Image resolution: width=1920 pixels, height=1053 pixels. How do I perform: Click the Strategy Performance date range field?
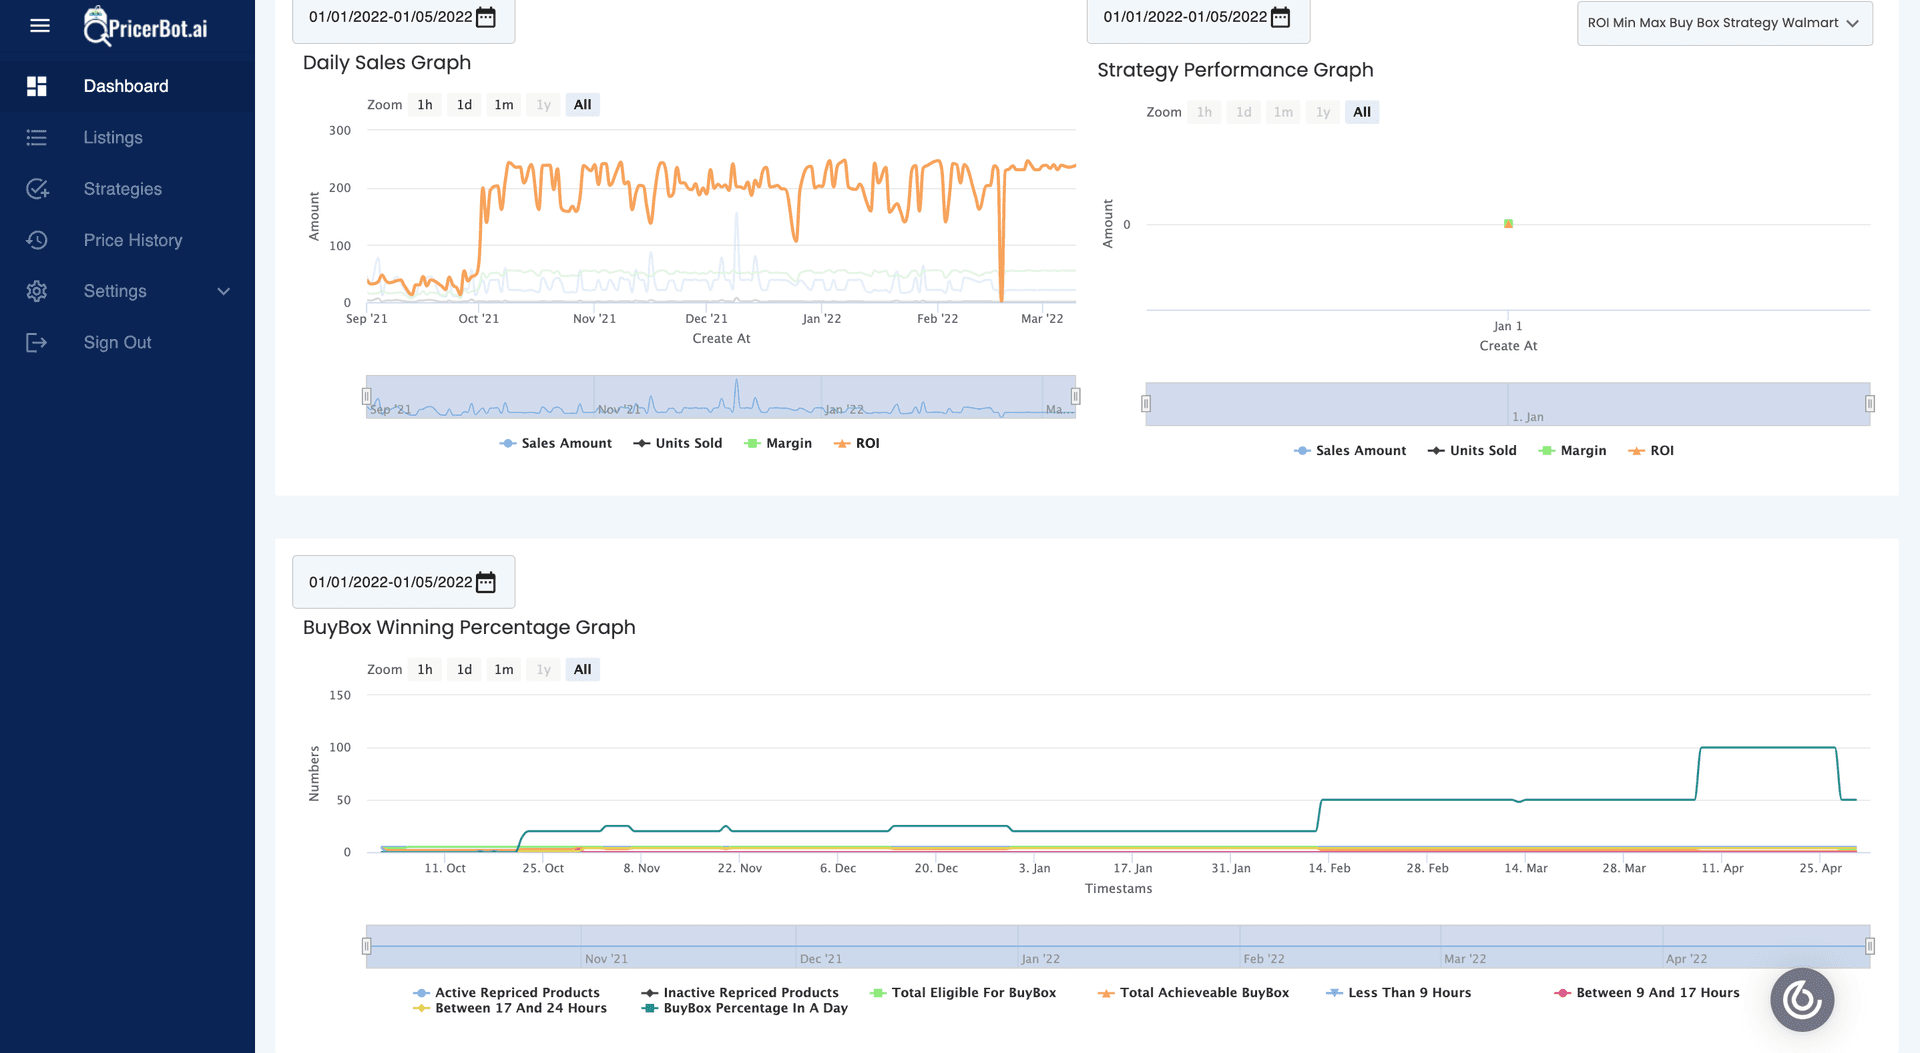[1185, 17]
